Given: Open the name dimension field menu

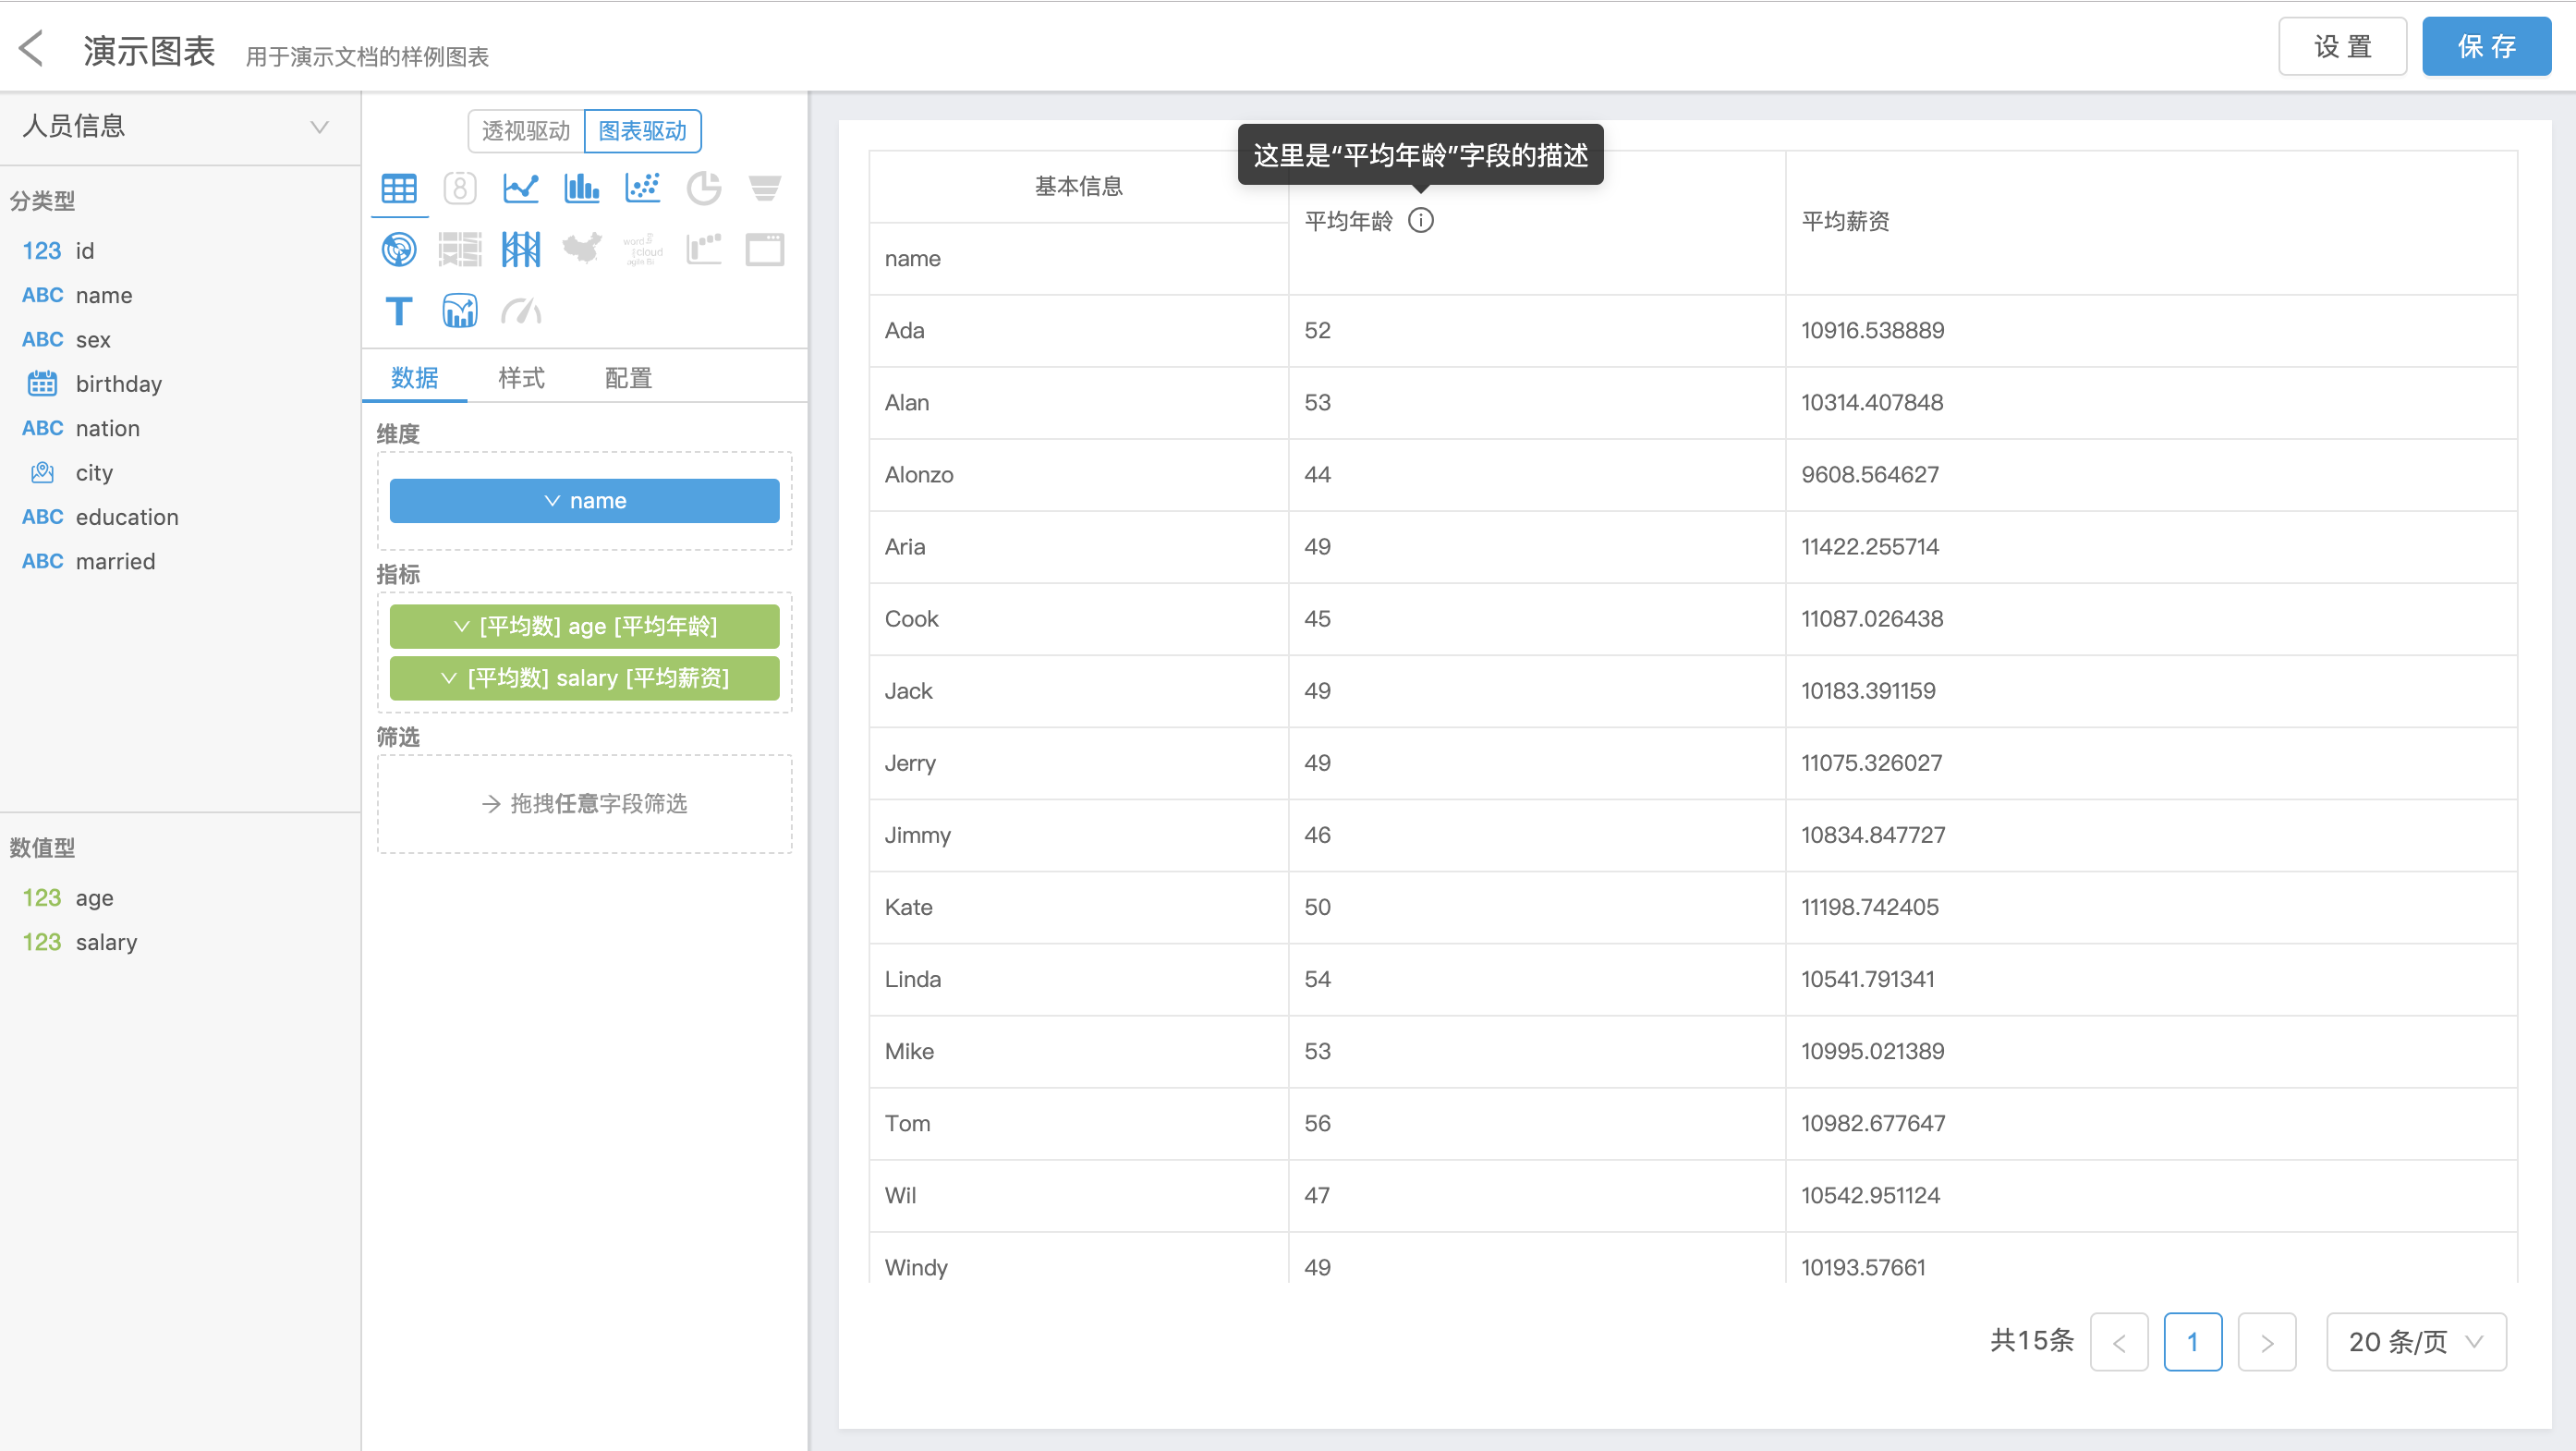Looking at the screenshot, I should pos(584,500).
